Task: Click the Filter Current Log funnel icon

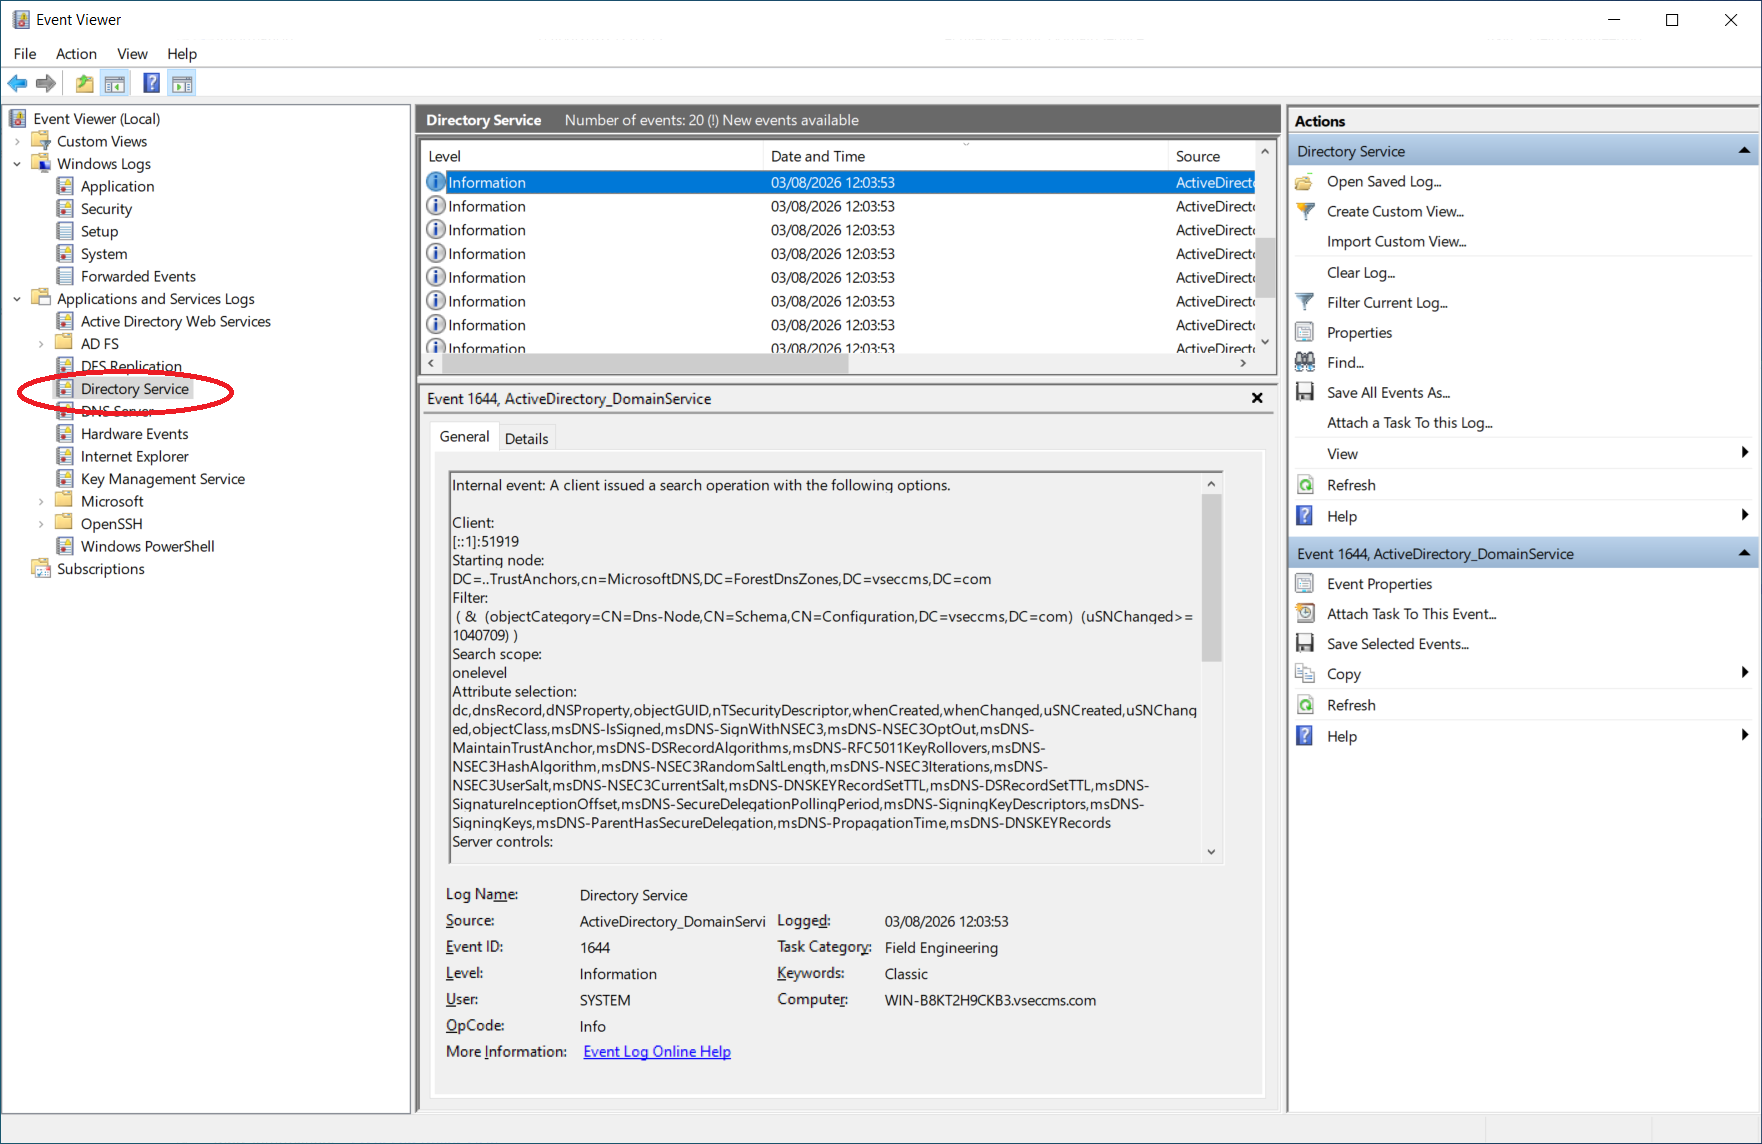Action: click(1305, 302)
